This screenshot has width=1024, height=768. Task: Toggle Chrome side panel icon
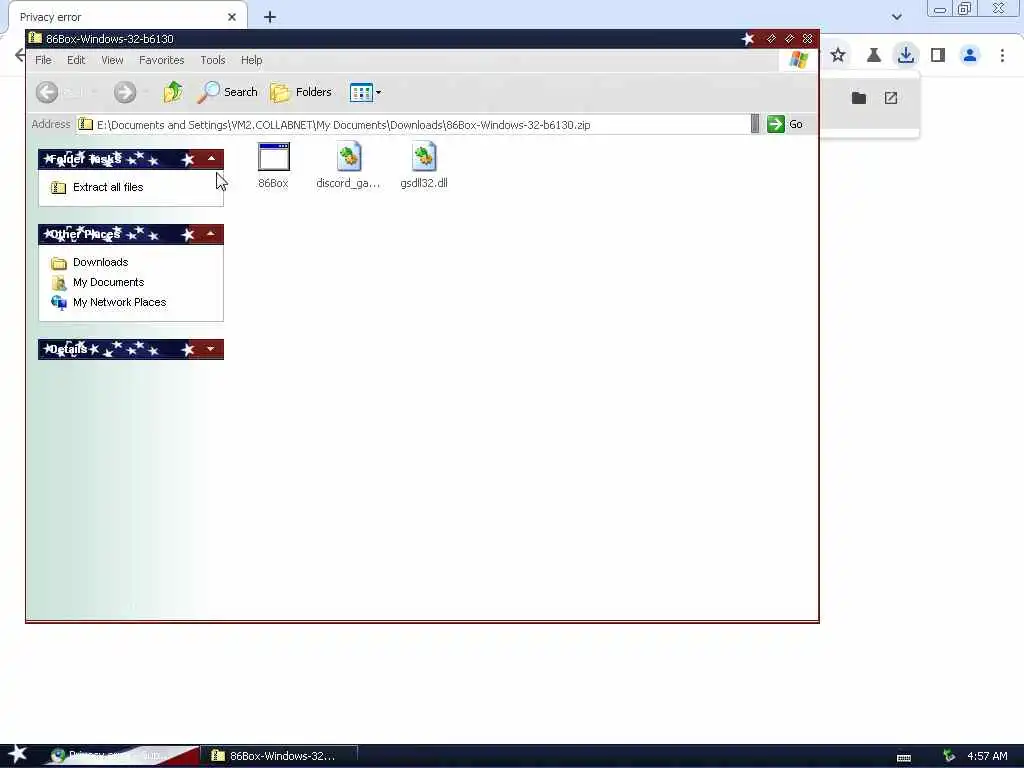pos(938,55)
